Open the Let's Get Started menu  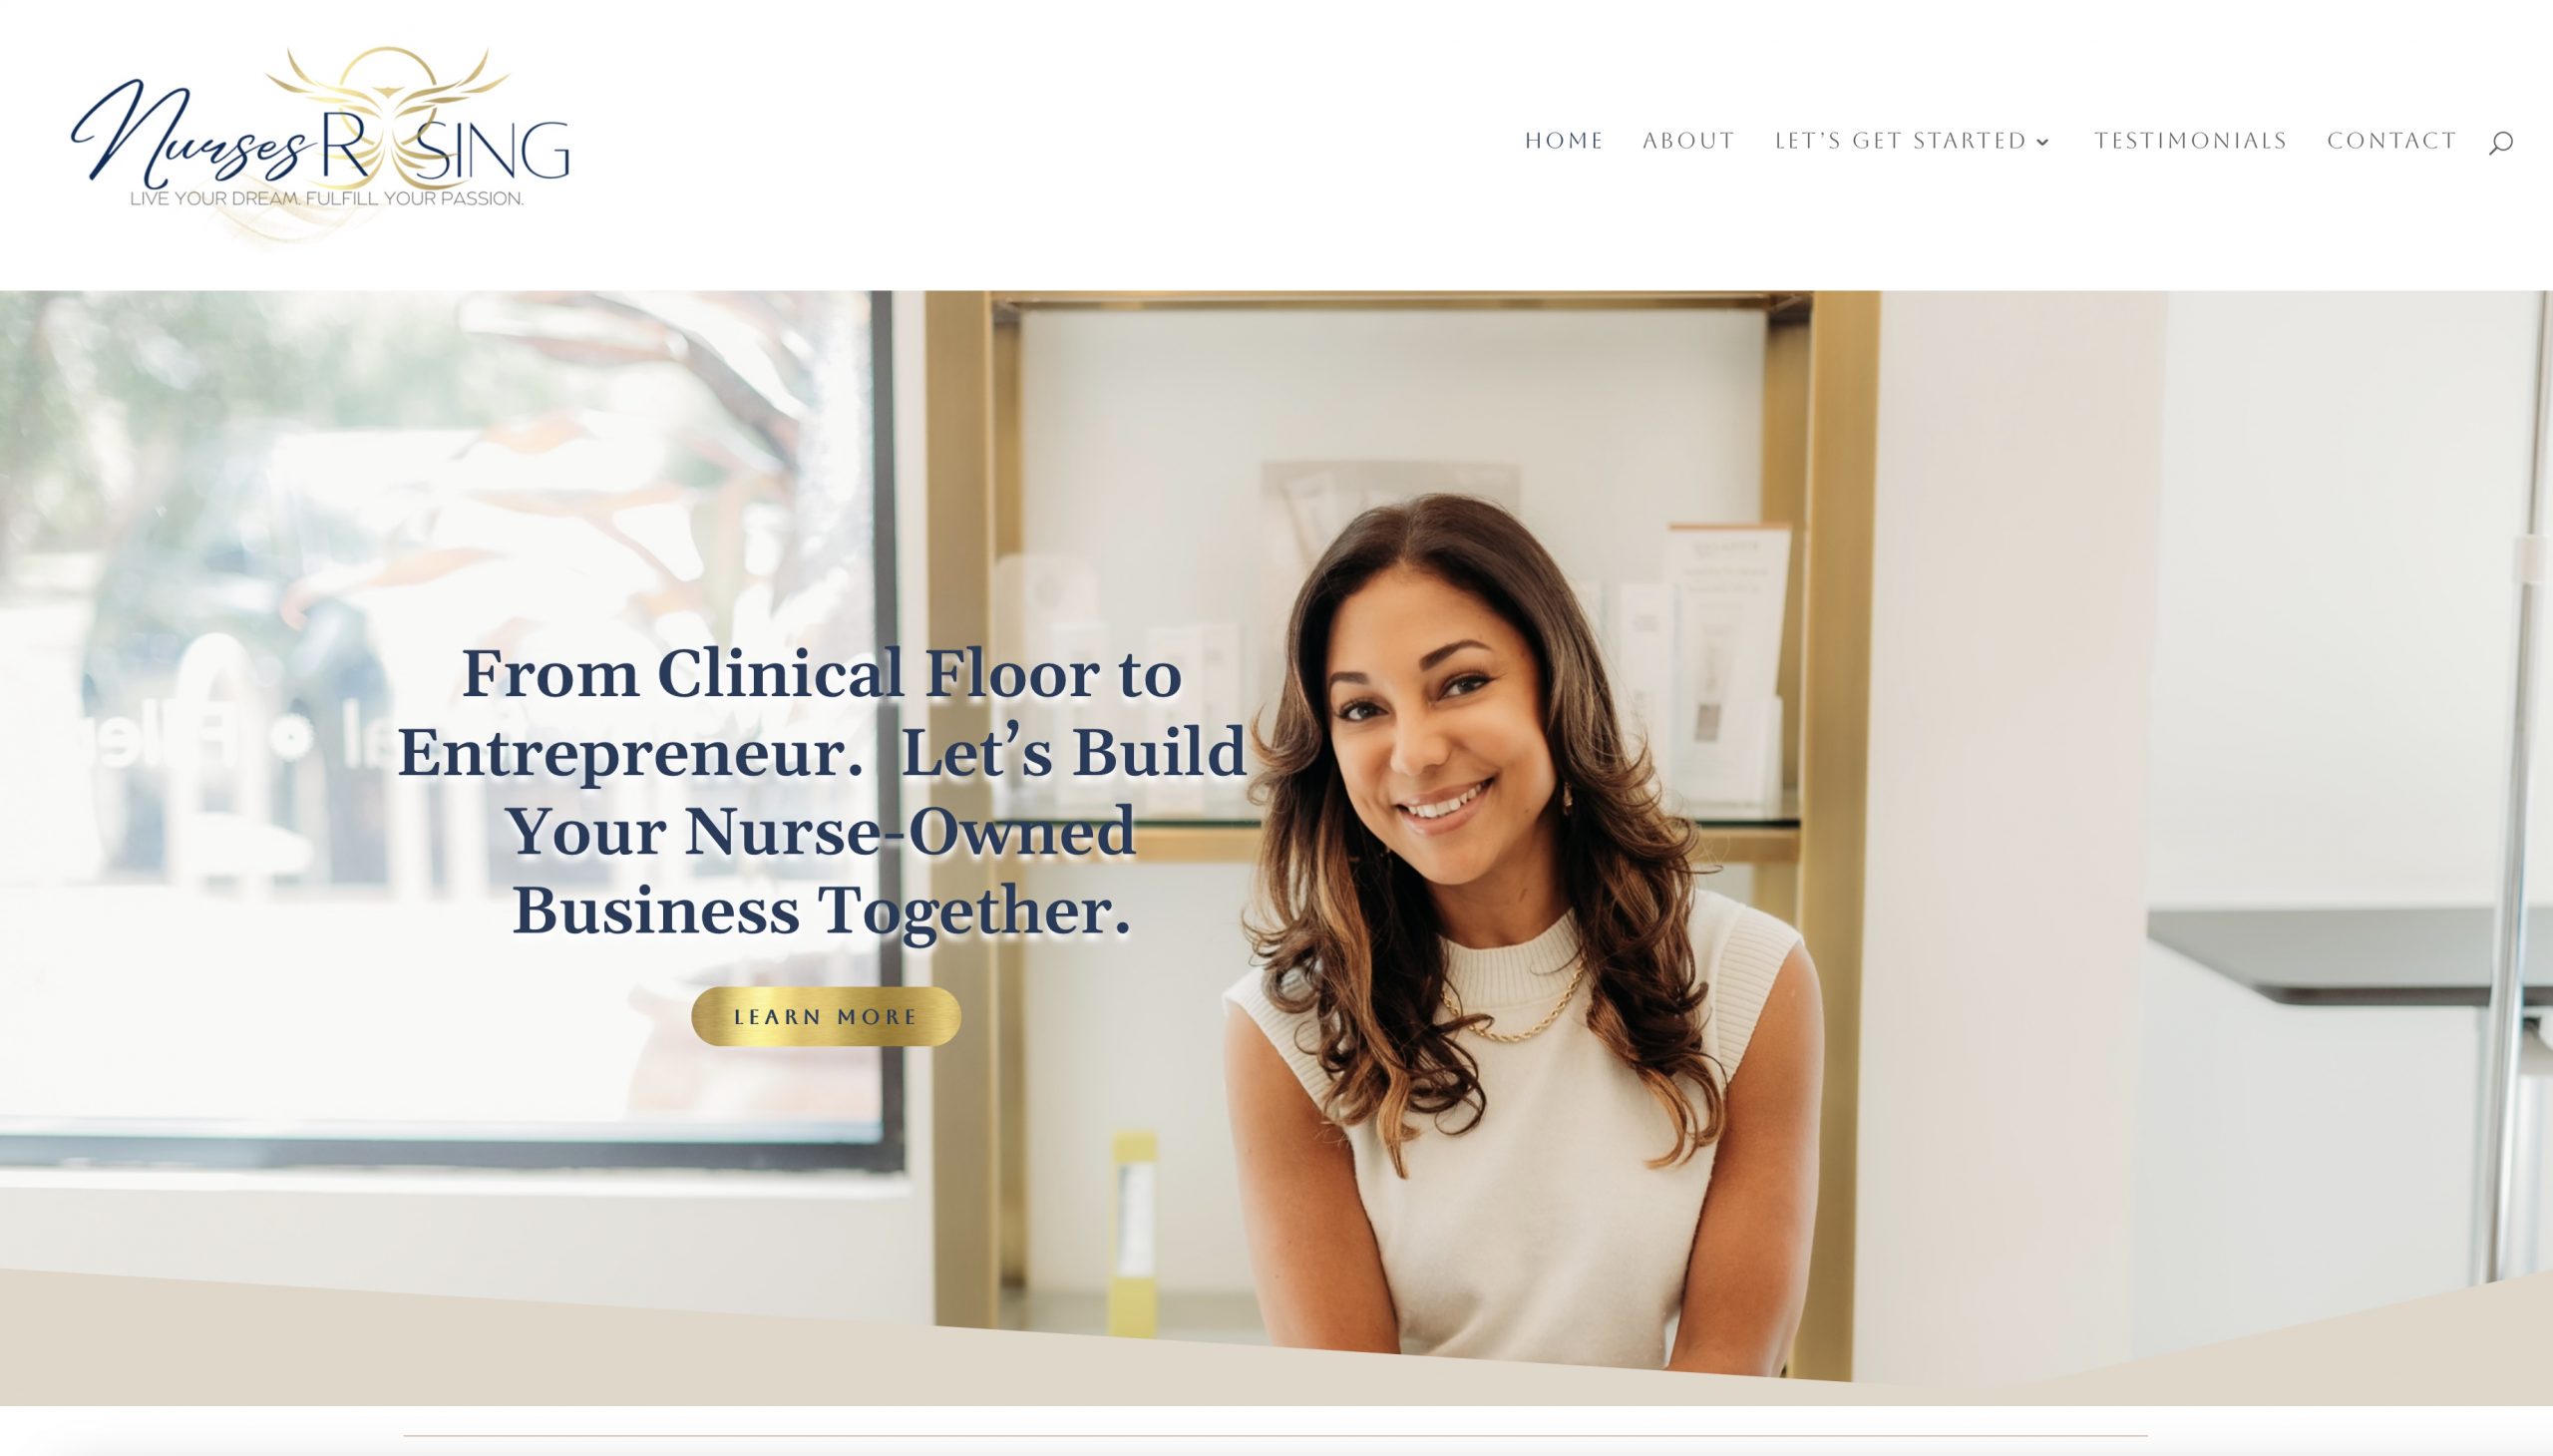click(x=1901, y=141)
